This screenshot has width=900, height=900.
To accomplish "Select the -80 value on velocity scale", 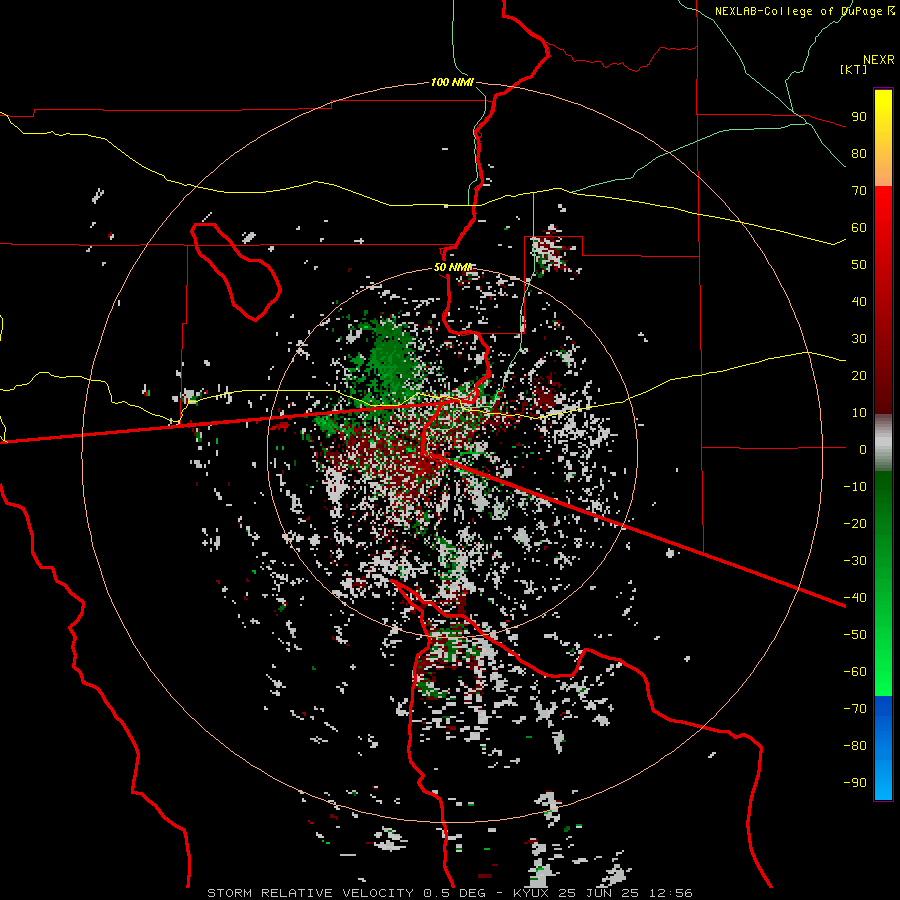I will coord(855,746).
